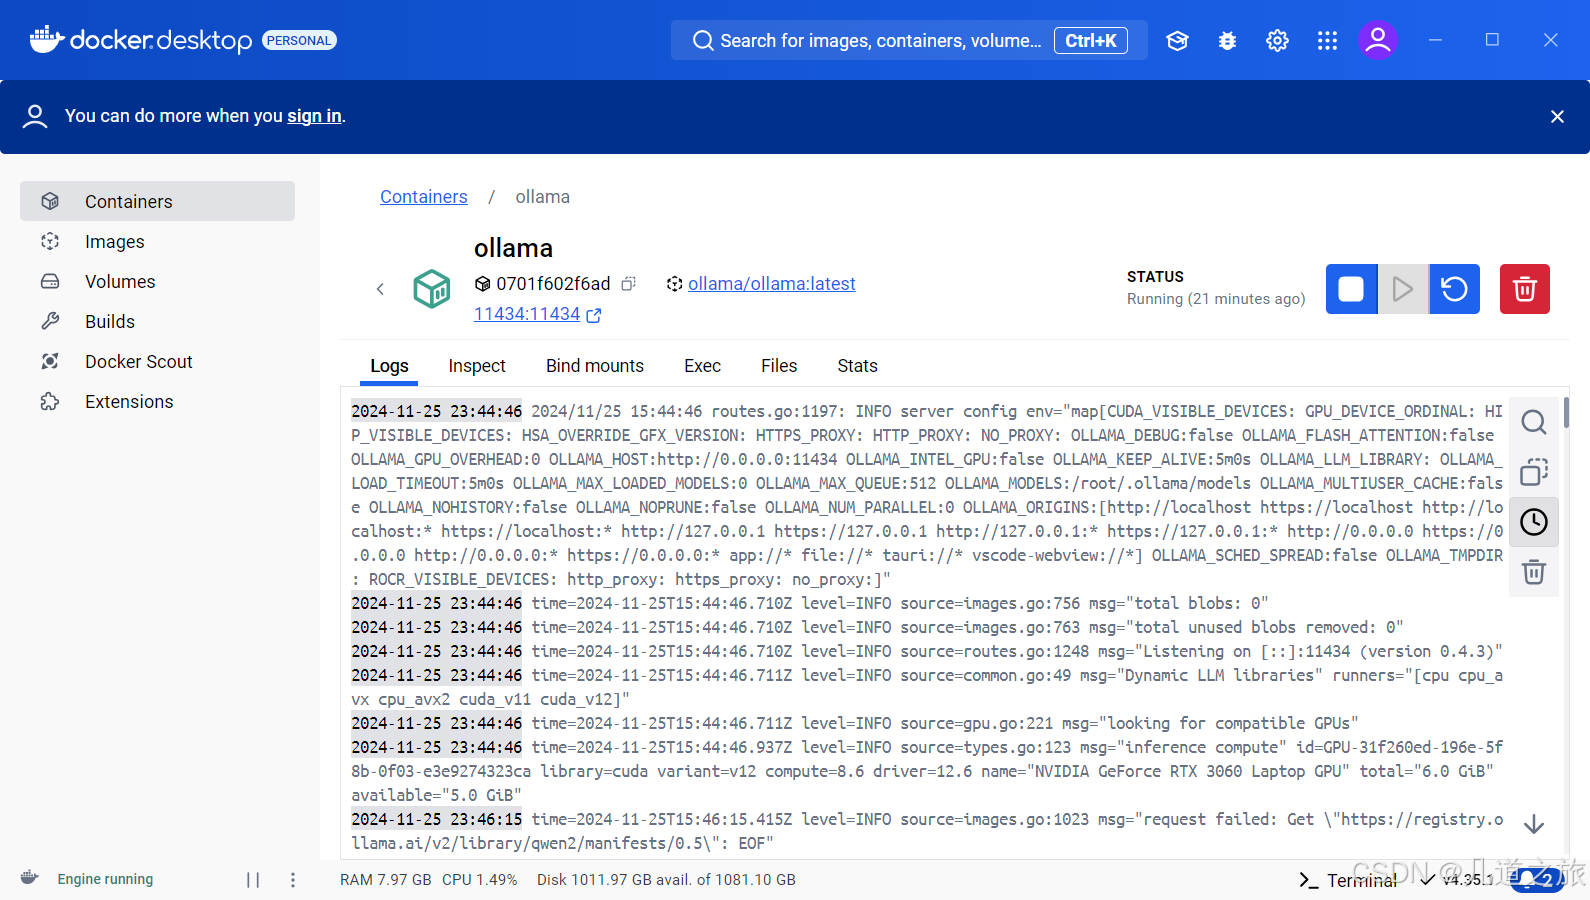
Task: Go back with the left chevron arrow
Action: tap(380, 289)
